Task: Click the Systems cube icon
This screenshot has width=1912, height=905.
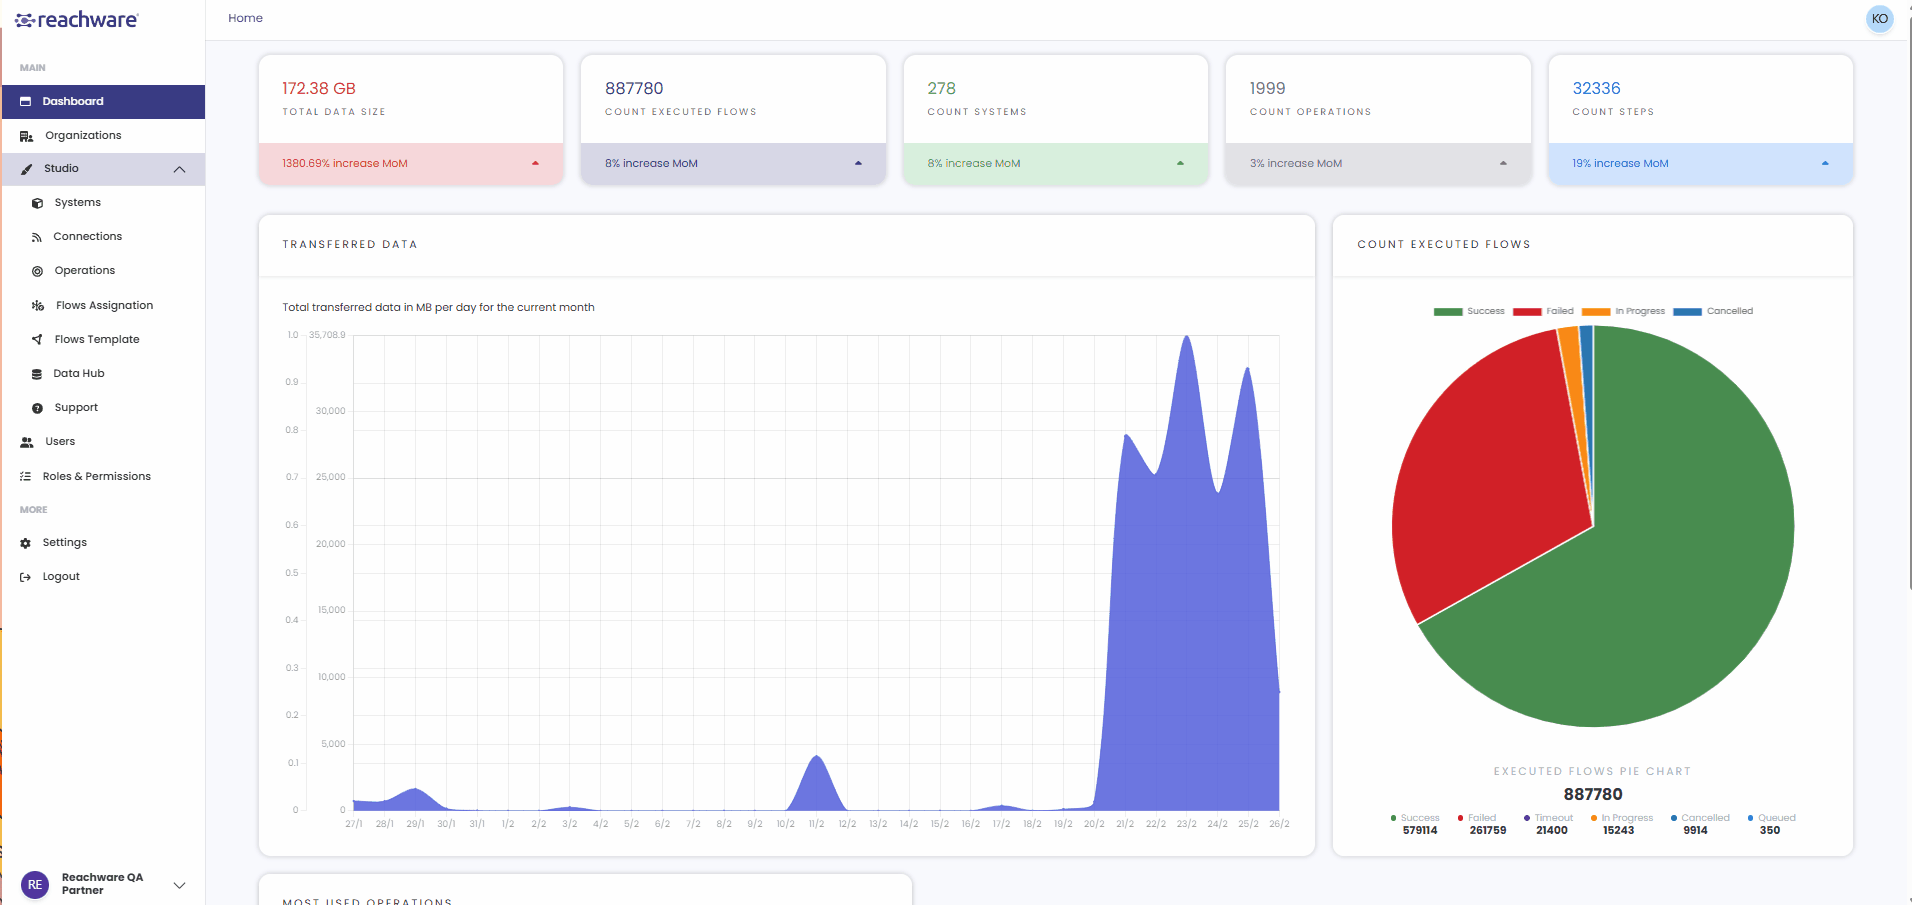Action: point(37,203)
